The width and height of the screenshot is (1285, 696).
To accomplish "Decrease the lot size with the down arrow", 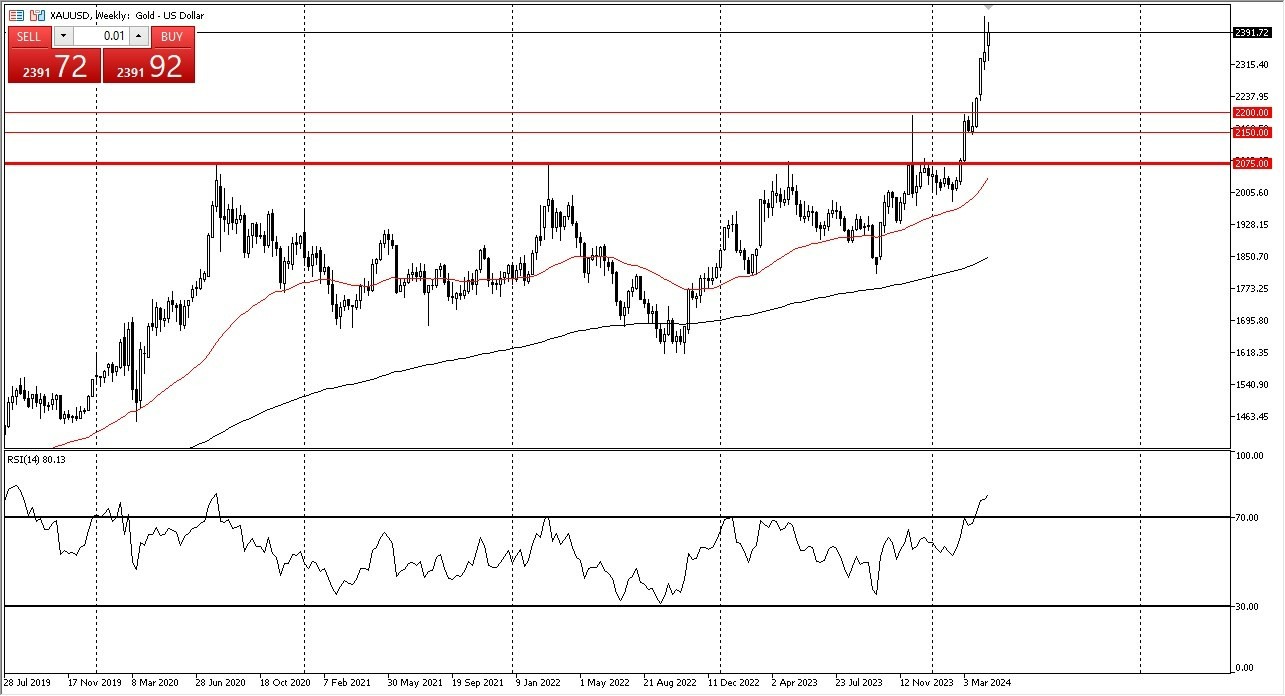I will pyautogui.click(x=63, y=36).
